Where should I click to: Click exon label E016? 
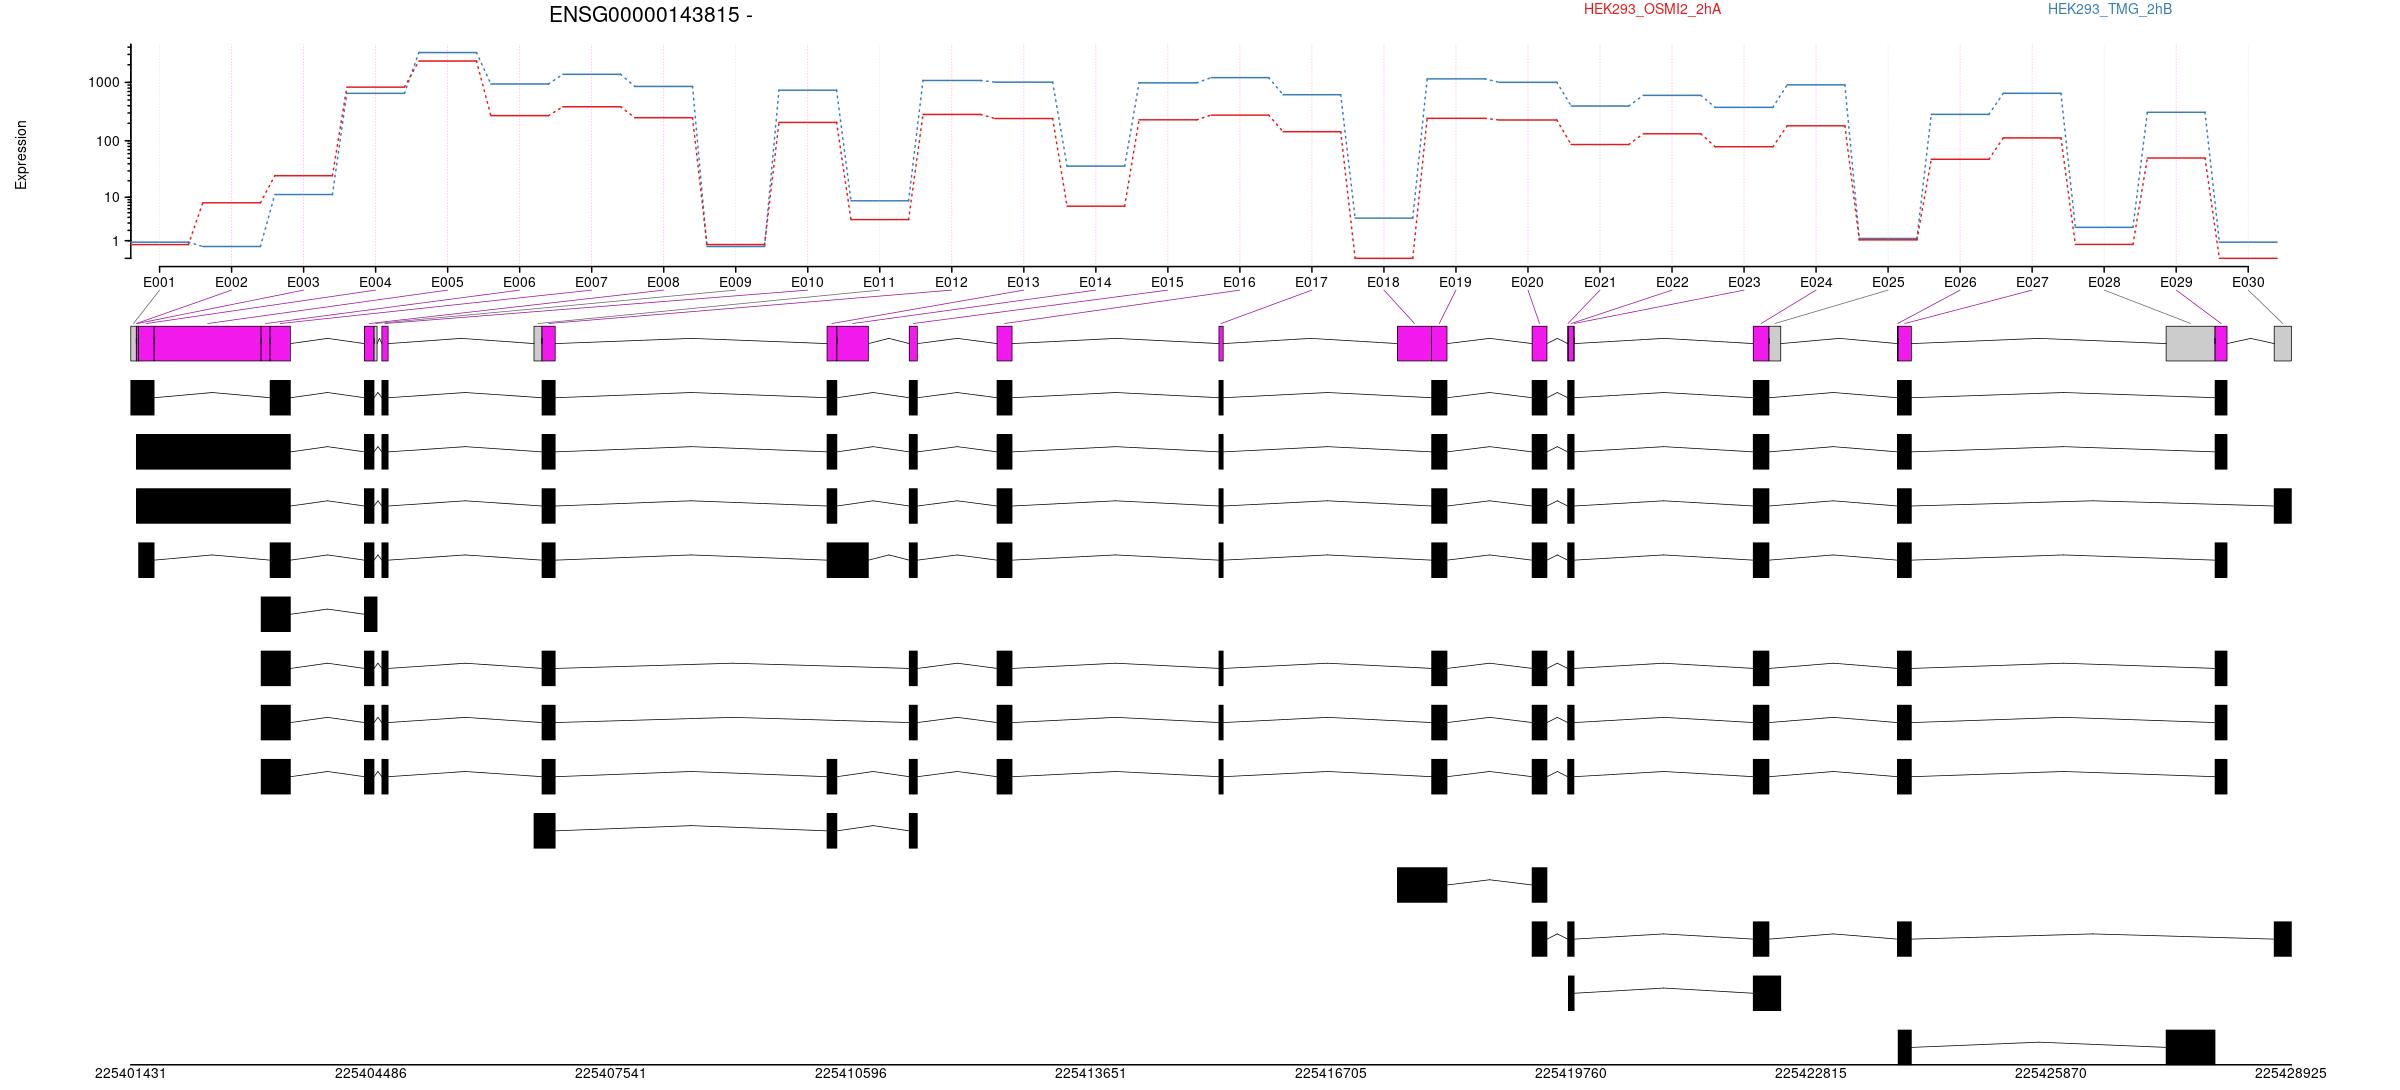click(x=1239, y=282)
